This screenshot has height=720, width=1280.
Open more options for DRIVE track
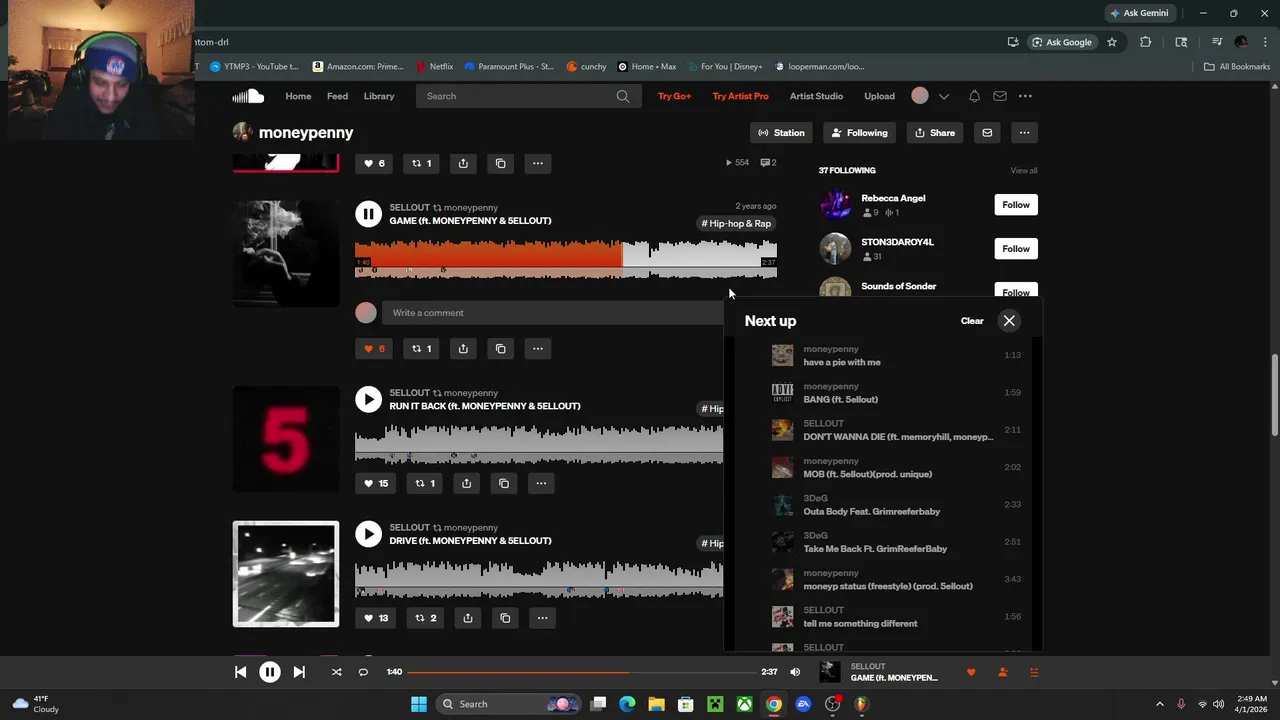point(542,618)
